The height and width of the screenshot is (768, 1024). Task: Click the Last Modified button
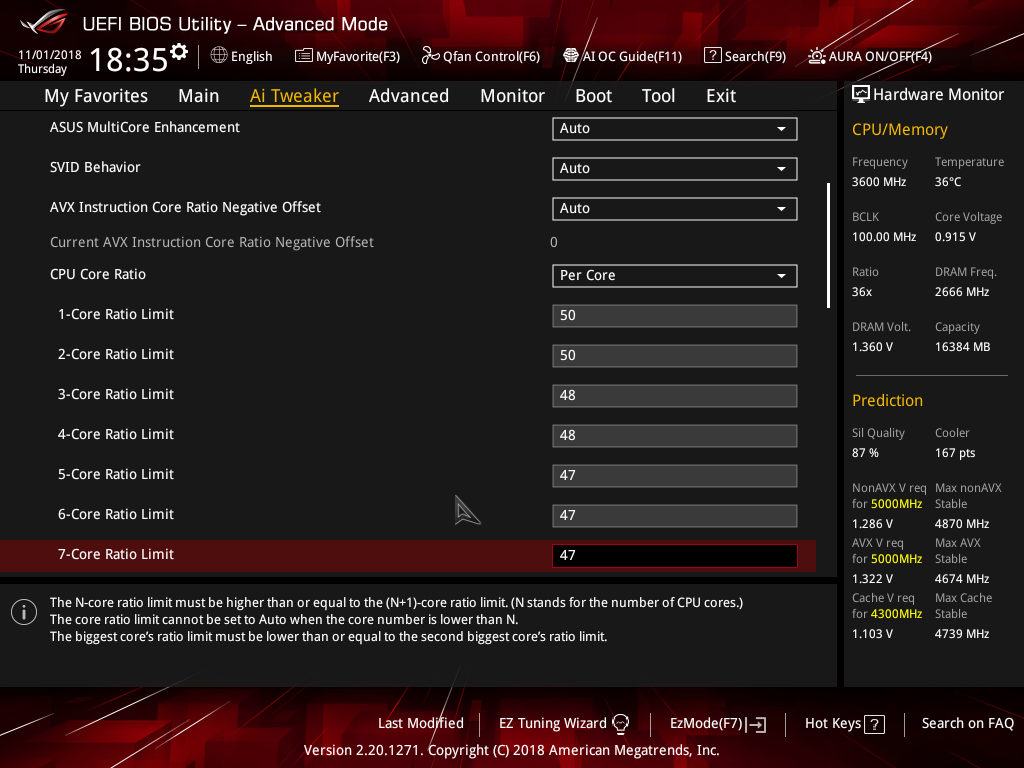click(421, 724)
